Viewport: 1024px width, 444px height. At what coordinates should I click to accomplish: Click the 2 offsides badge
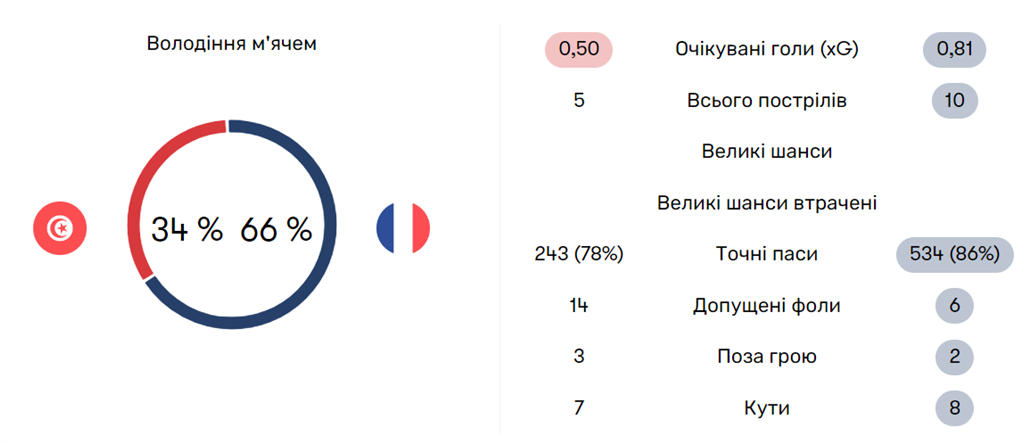[x=955, y=356]
